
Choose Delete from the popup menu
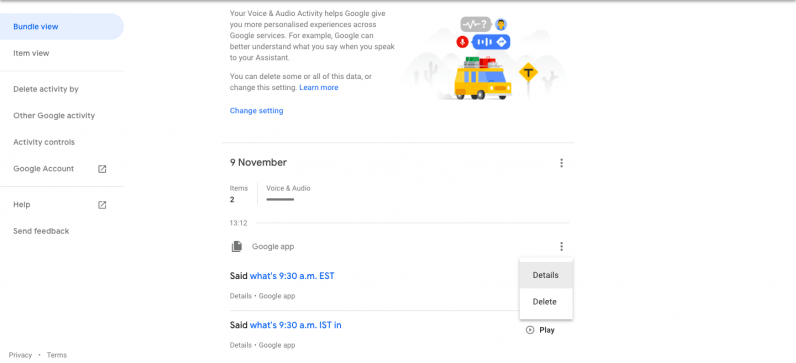coord(546,302)
